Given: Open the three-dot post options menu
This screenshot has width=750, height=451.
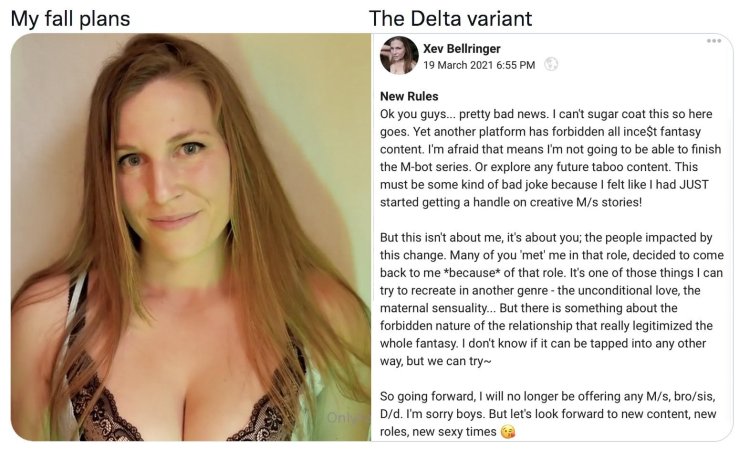Looking at the screenshot, I should (x=714, y=41).
